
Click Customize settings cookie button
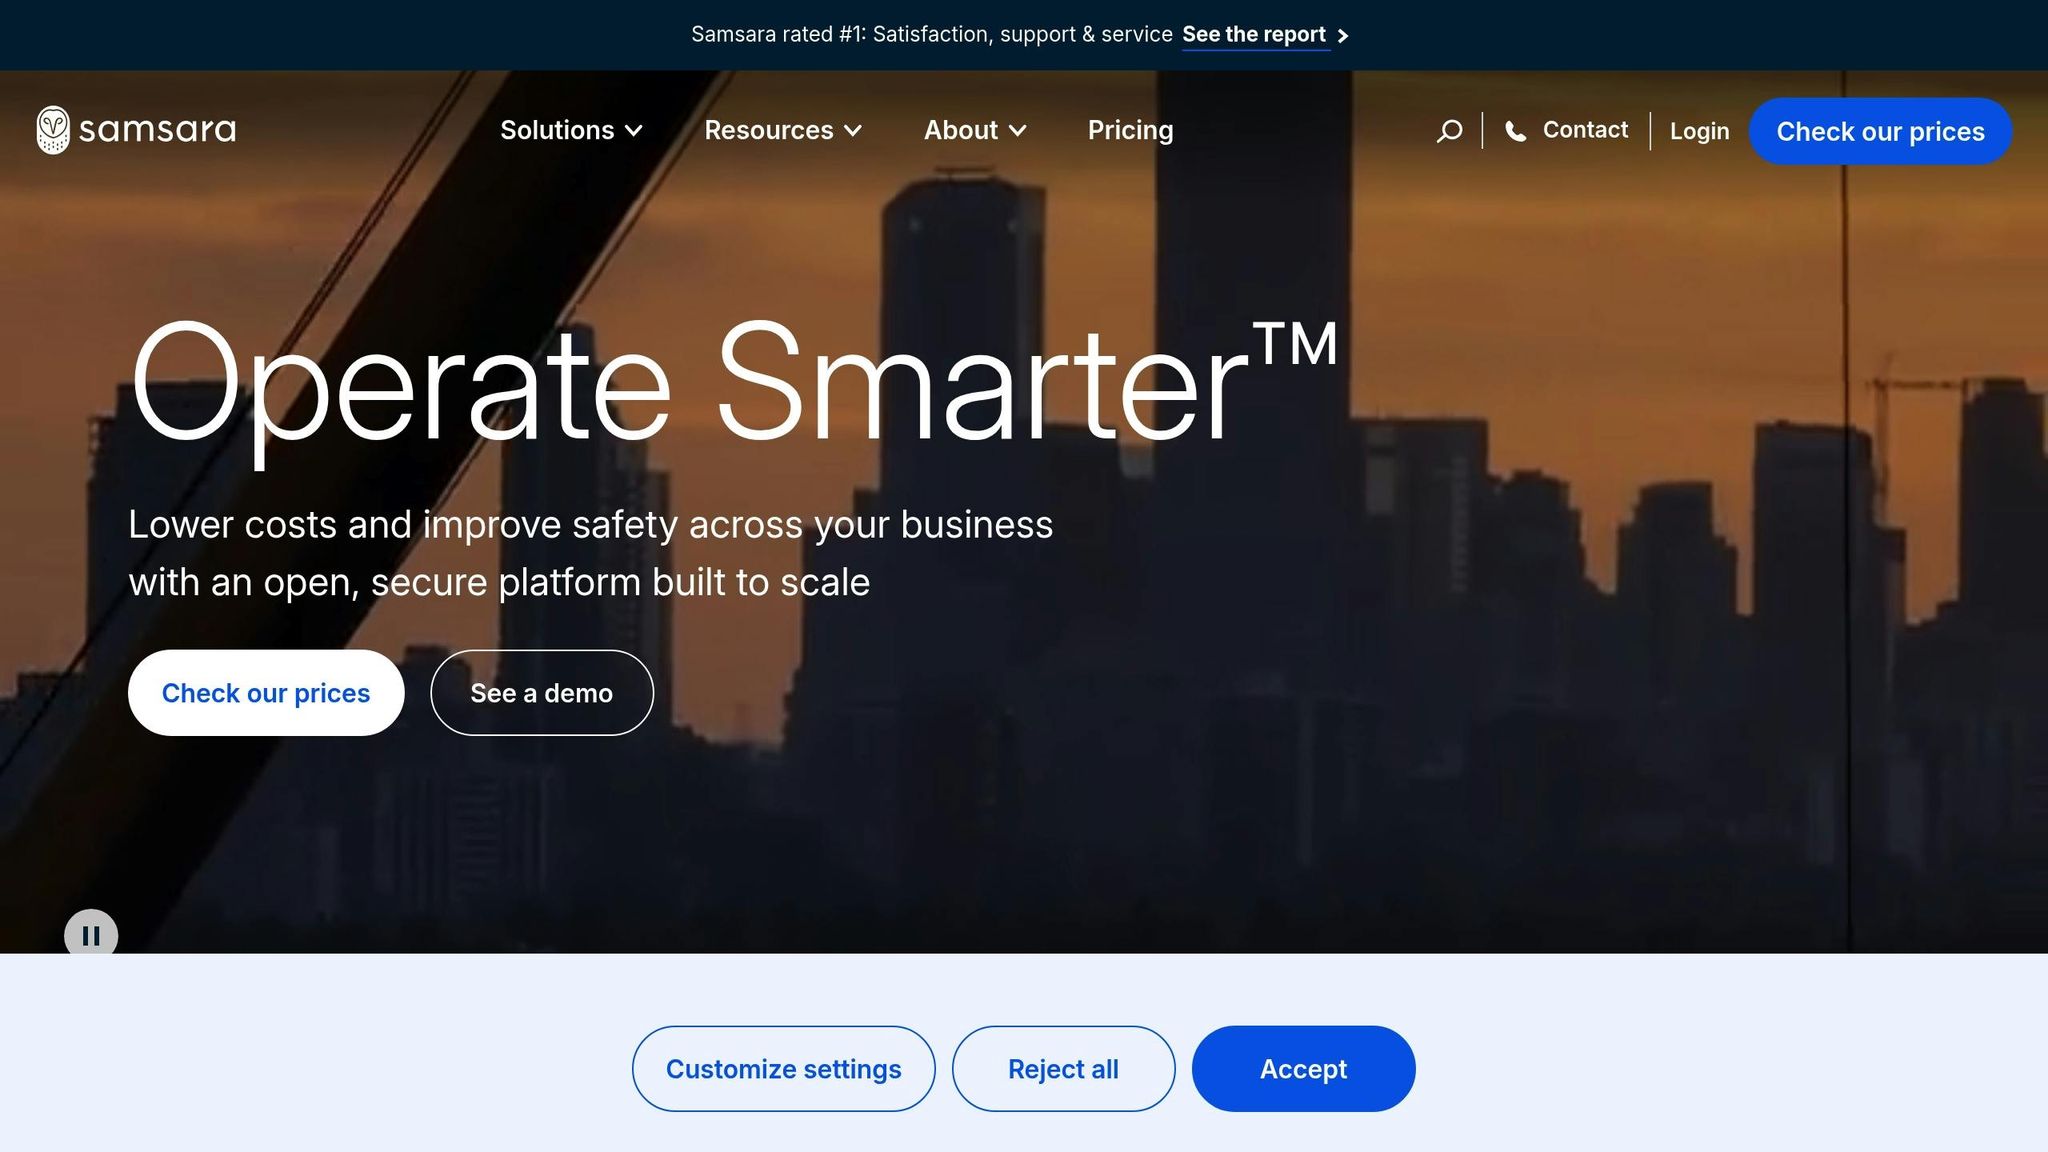783,1069
